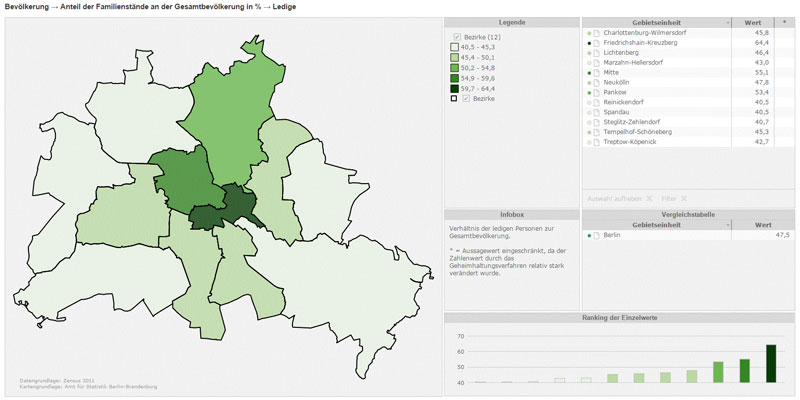Screen dimensions: 800x400
Task: Toggle the lower Bezirke outline checkbox
Action: 466,99
